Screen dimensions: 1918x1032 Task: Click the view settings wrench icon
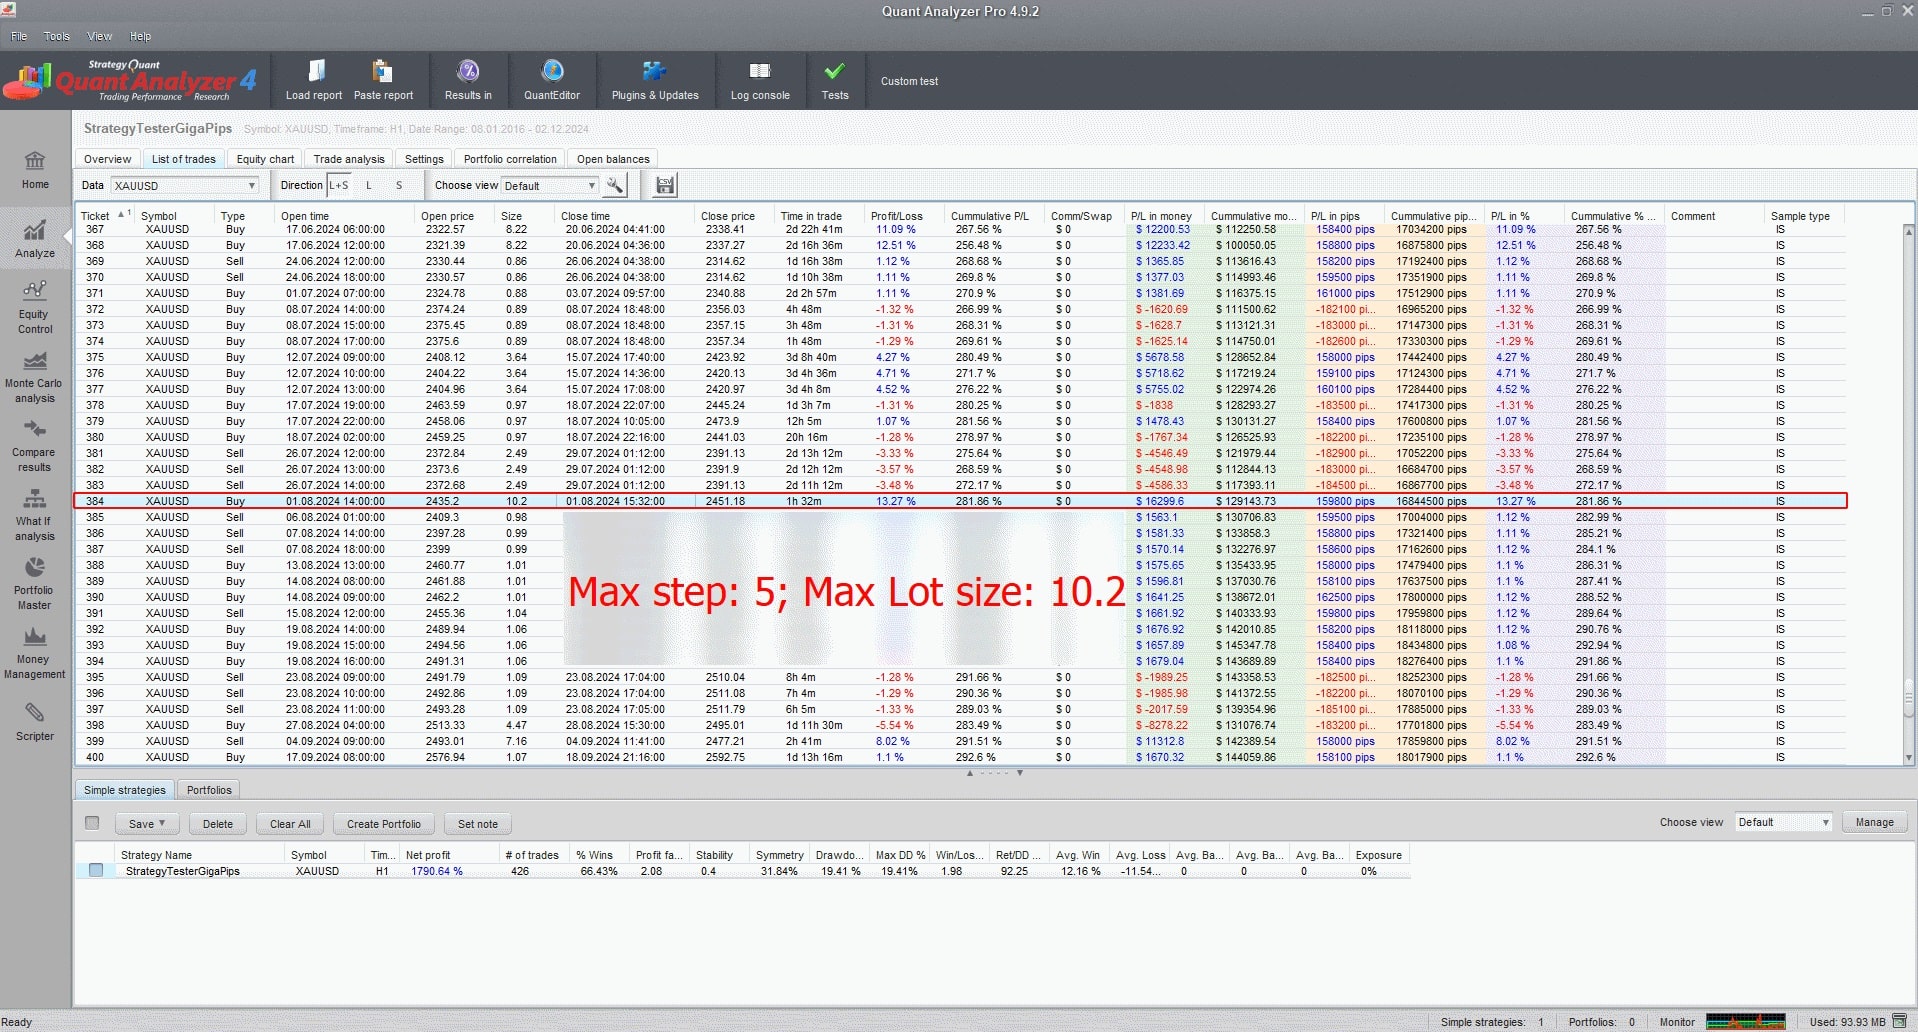[x=615, y=185]
